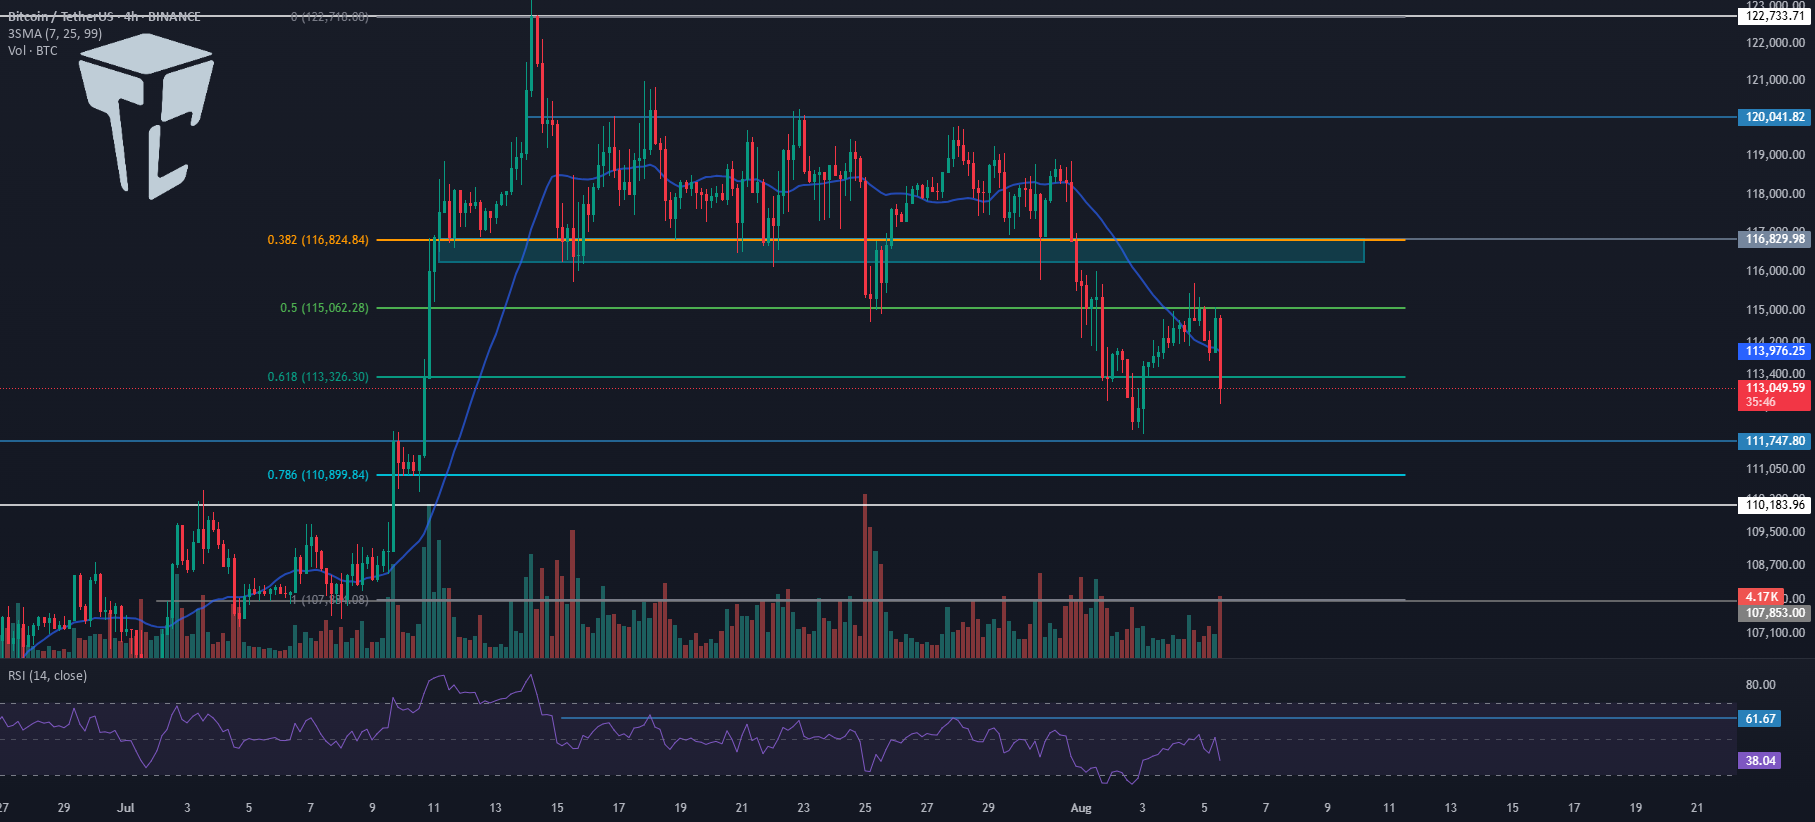
Task: Click the Bitcoin / TetherUS symbol title
Action: [104, 17]
